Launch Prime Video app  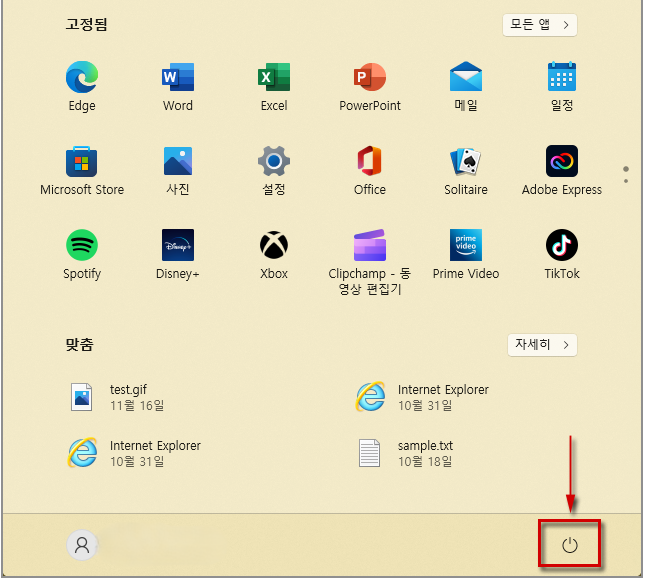[x=466, y=255]
